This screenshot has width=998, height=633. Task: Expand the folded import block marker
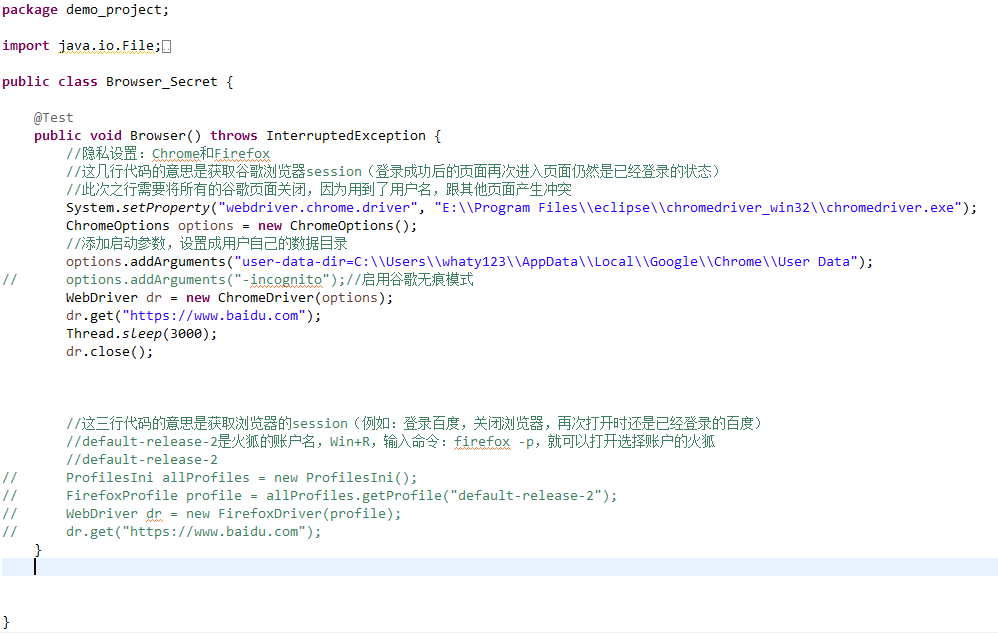point(166,46)
